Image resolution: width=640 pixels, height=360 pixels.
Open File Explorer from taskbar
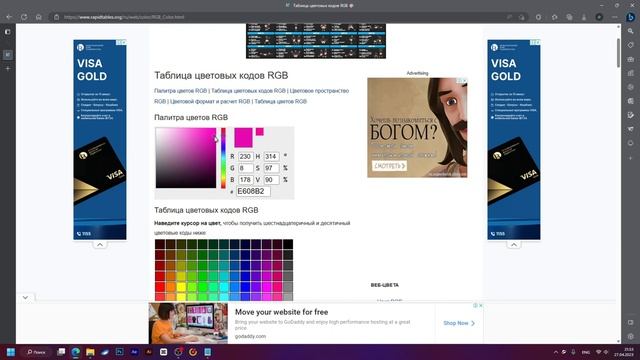[90, 352]
